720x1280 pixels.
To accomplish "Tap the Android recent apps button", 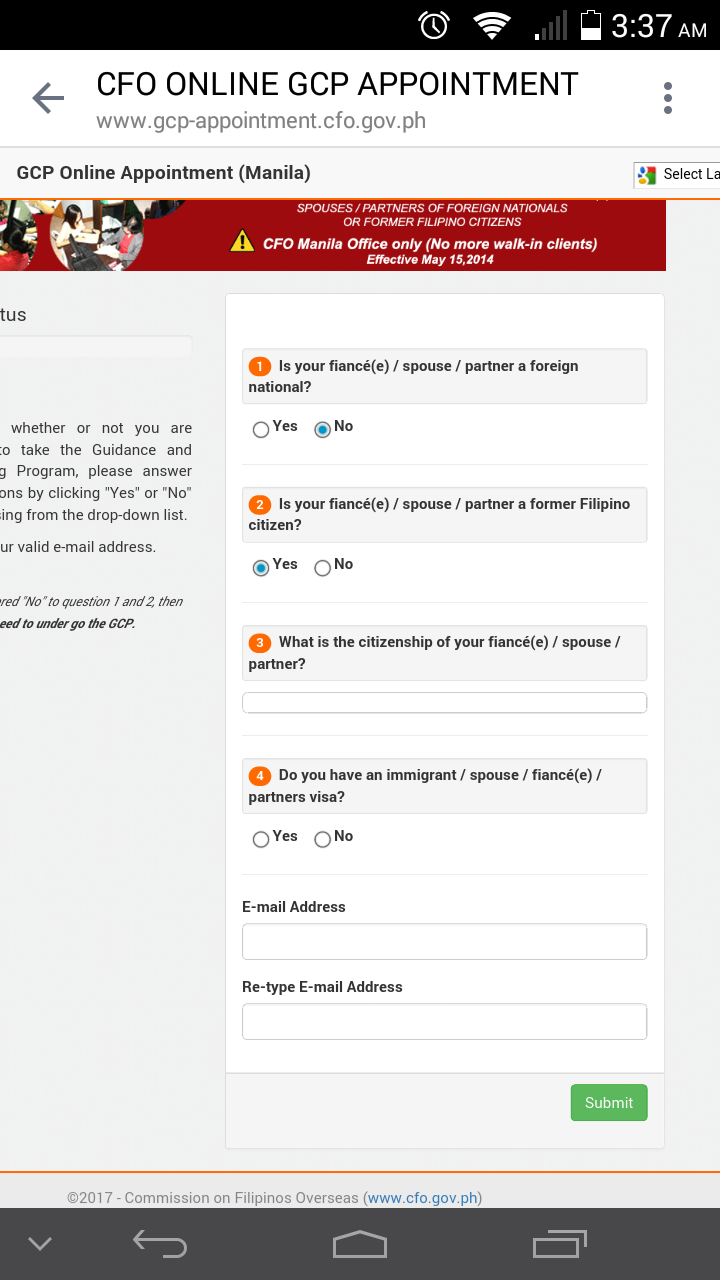I will [560, 1244].
